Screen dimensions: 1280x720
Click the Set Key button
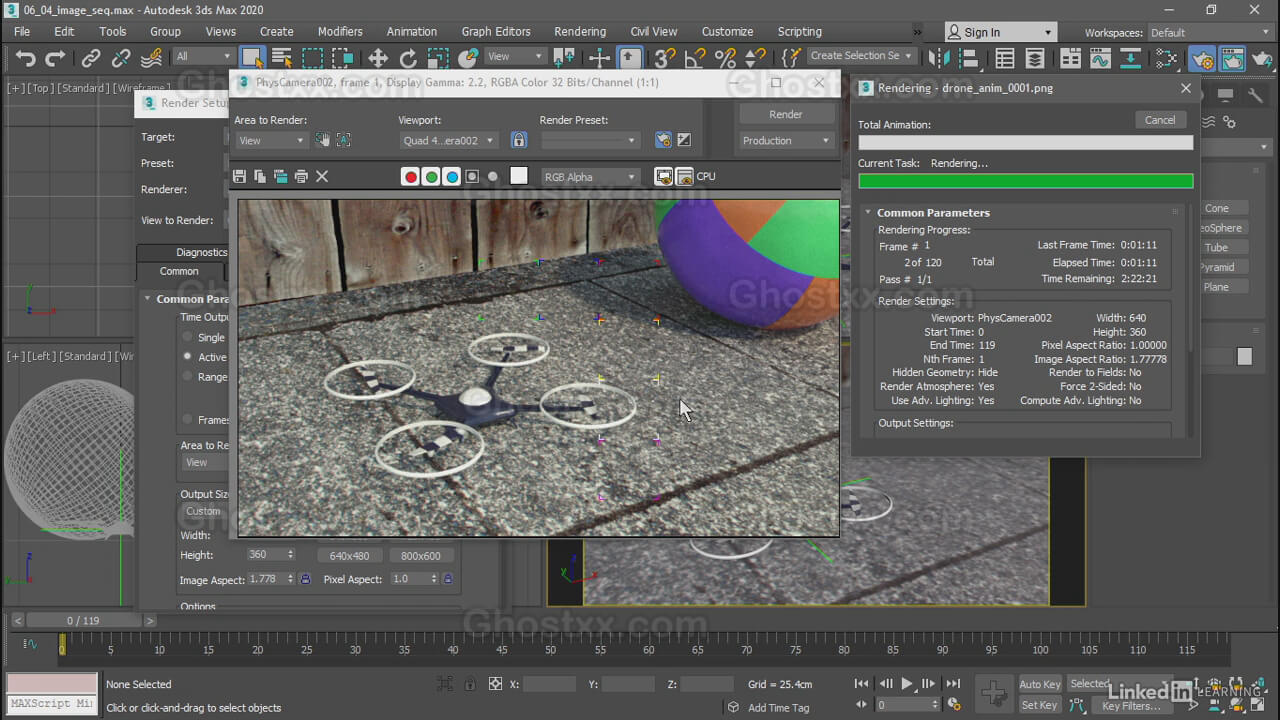pyautogui.click(x=1040, y=705)
